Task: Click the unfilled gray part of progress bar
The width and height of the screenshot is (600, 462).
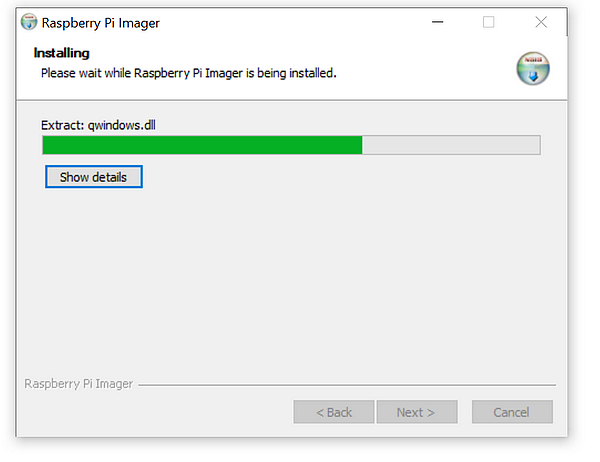Action: pos(451,145)
